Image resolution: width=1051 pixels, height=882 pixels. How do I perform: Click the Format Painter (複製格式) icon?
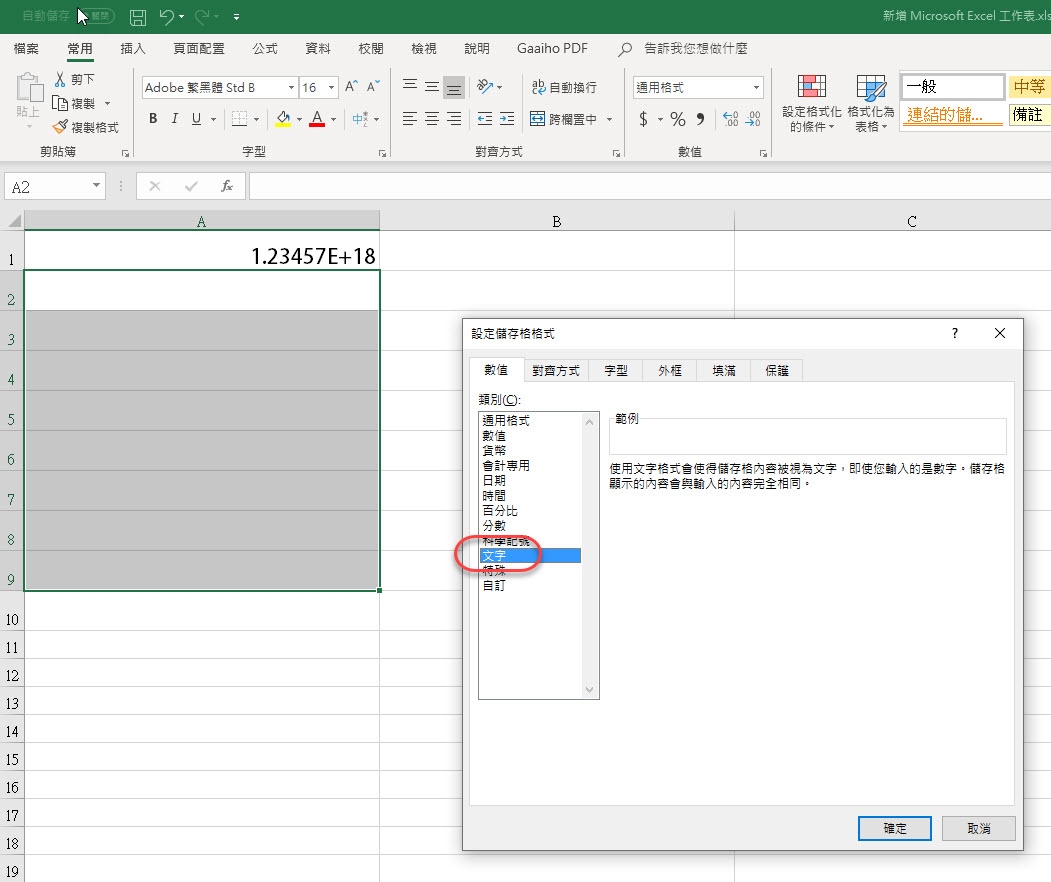pos(87,127)
